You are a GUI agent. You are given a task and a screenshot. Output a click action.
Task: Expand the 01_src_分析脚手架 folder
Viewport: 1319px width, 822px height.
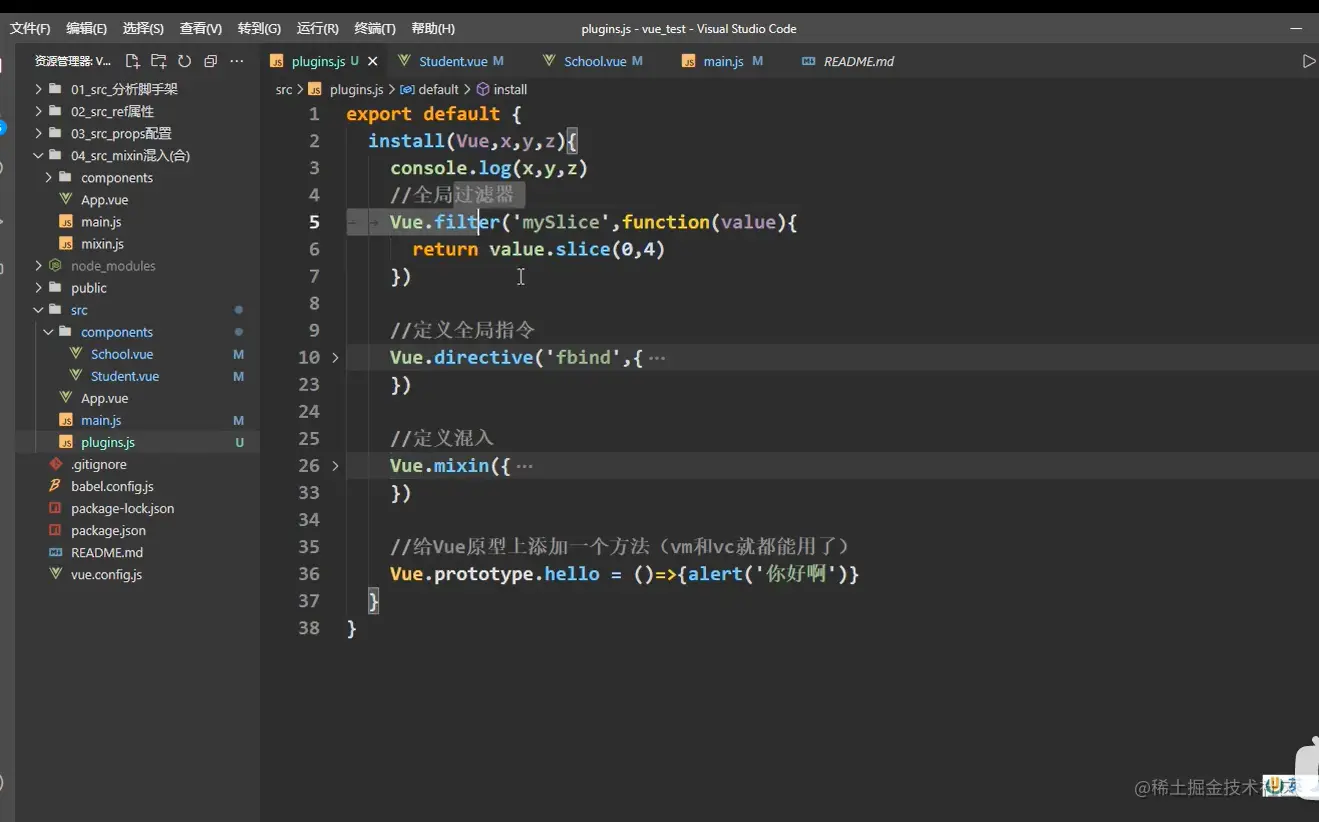click(124, 89)
